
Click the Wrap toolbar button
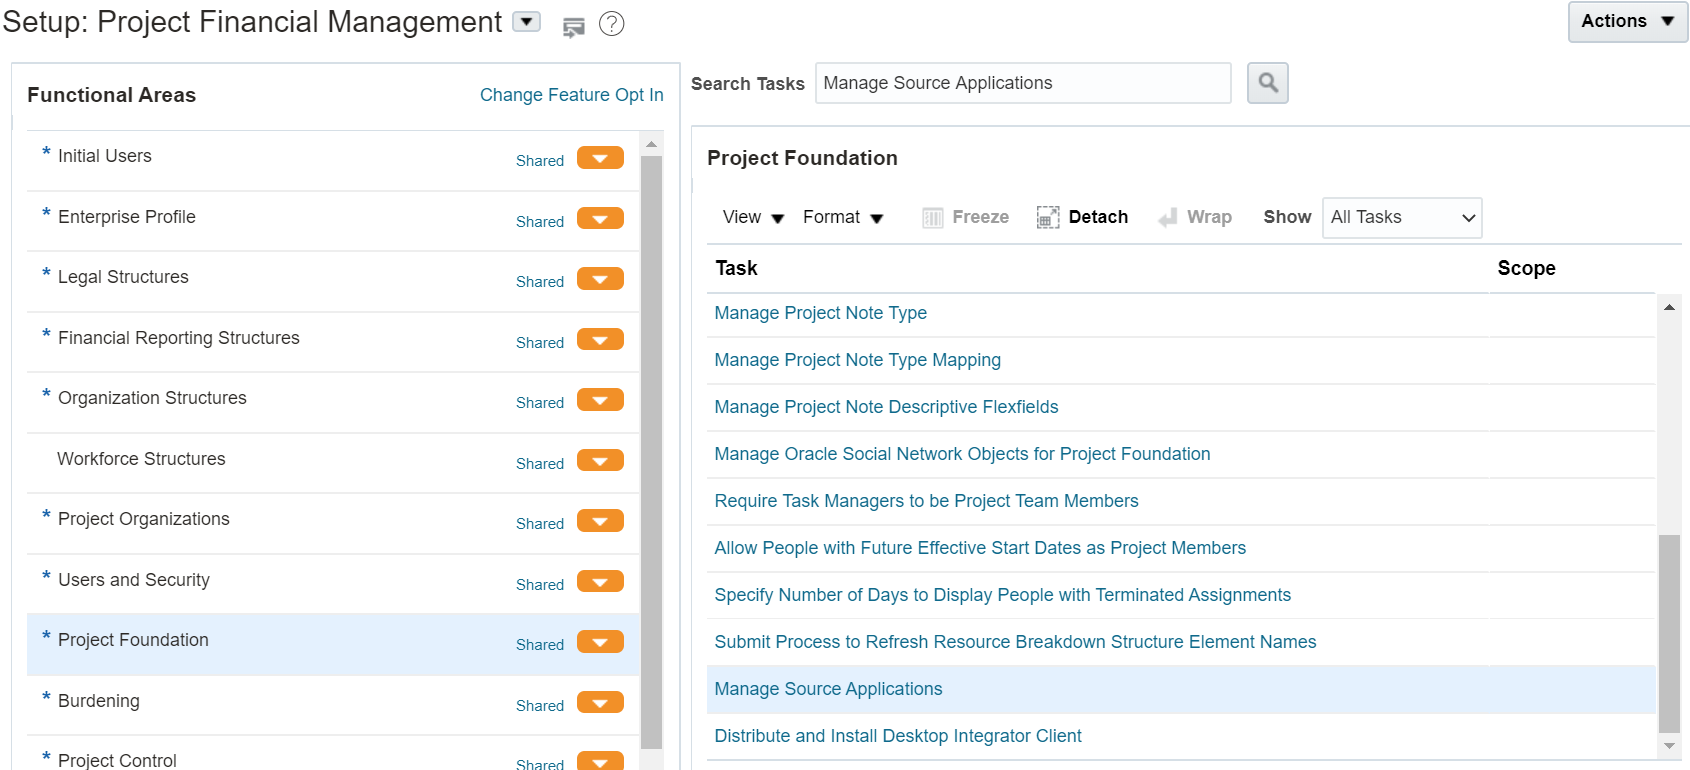coord(1195,217)
